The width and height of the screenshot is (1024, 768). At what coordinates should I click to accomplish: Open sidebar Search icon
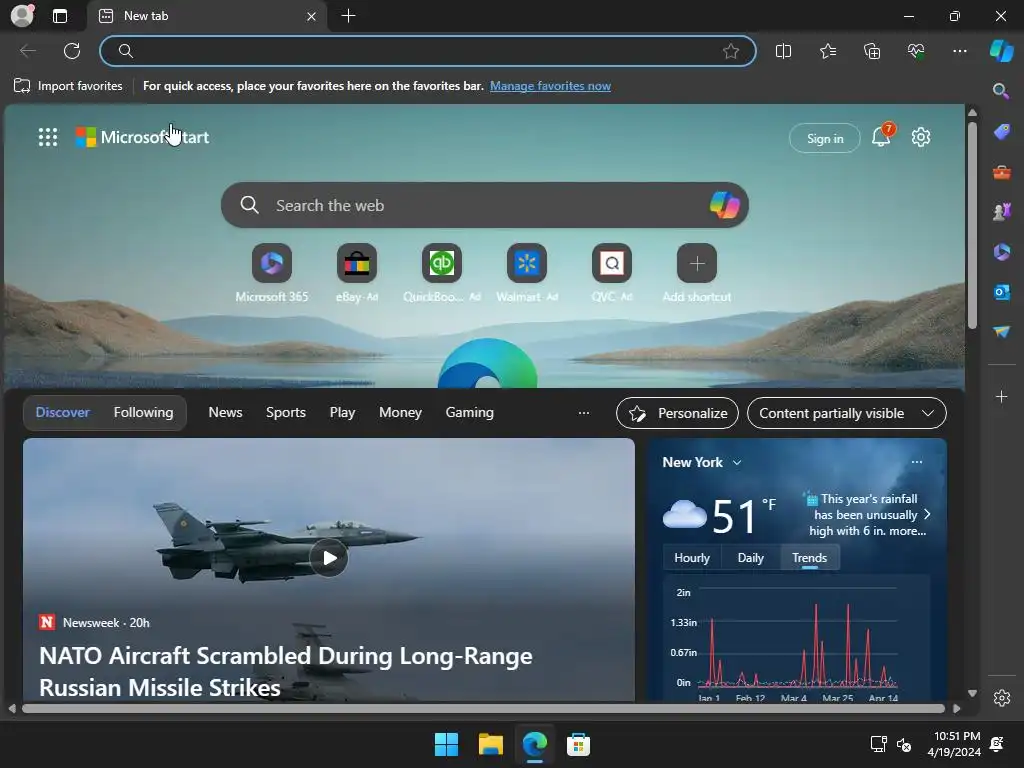click(1001, 91)
